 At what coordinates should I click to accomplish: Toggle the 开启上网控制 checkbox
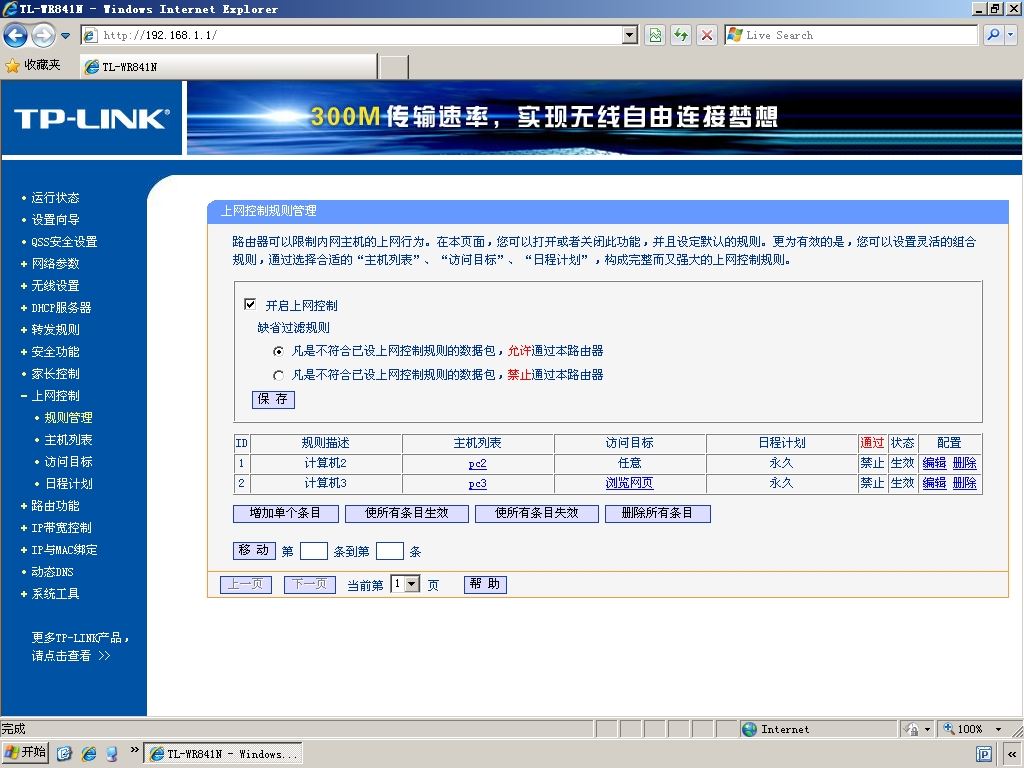(249, 304)
